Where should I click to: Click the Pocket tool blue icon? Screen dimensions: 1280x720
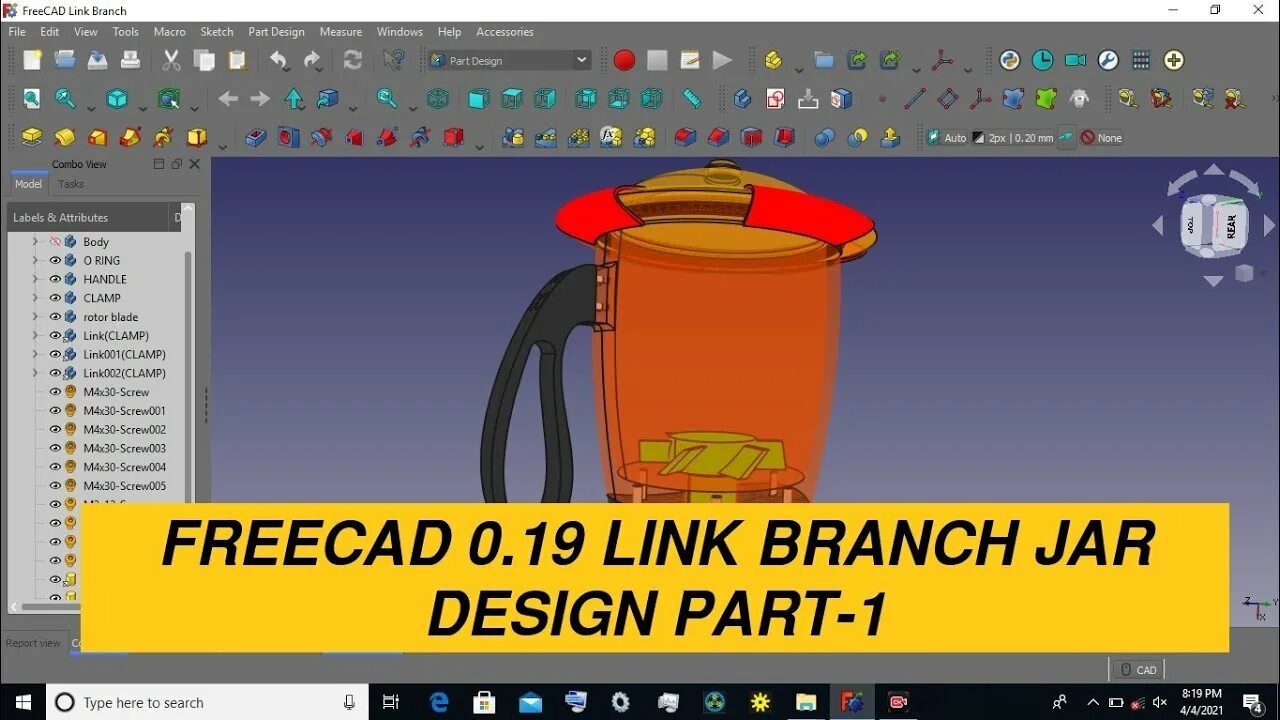point(256,137)
